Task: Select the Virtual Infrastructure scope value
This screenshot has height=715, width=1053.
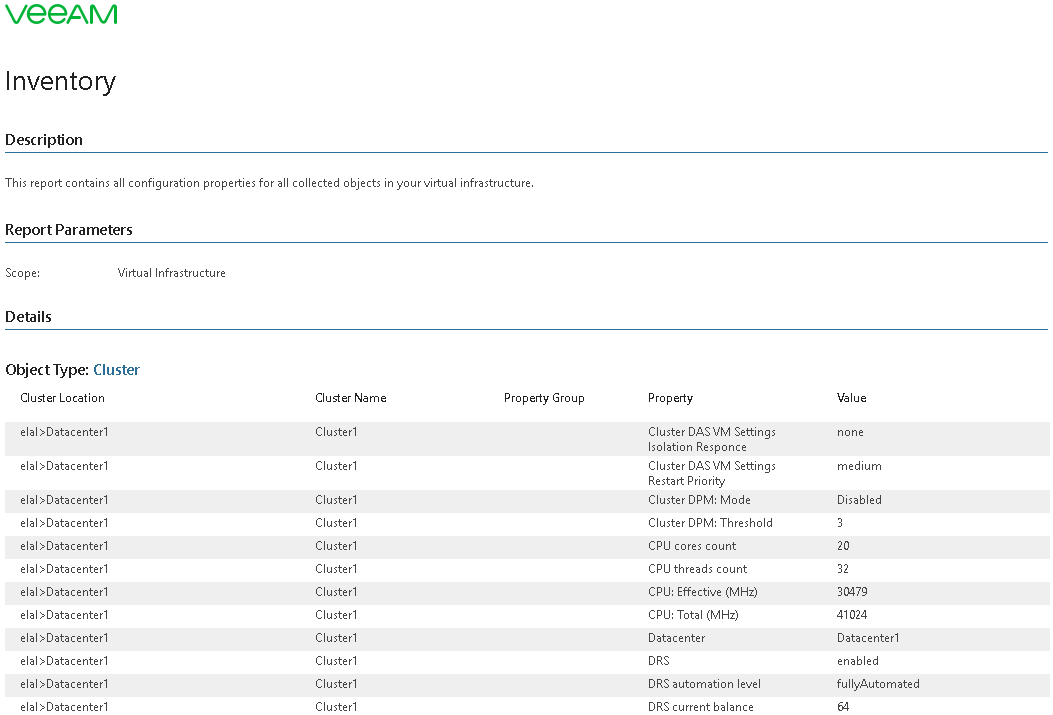Action: click(x=171, y=273)
